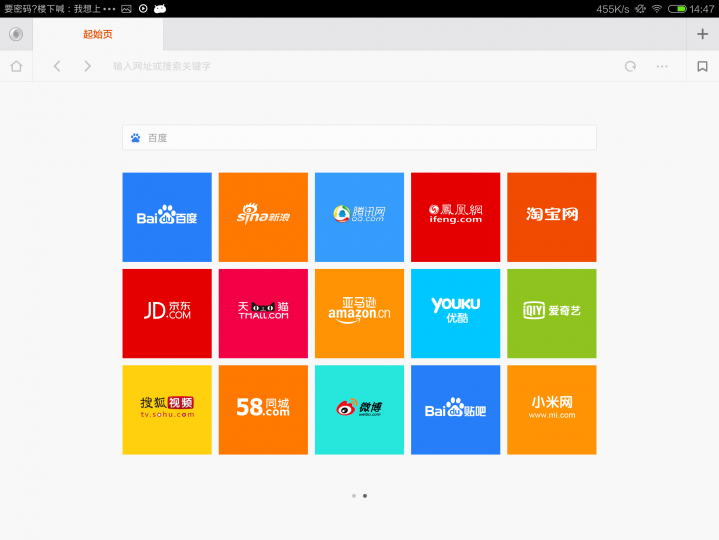Click the Baidu paw search engine icon
Viewport: 719px width, 540px height.
click(135, 138)
